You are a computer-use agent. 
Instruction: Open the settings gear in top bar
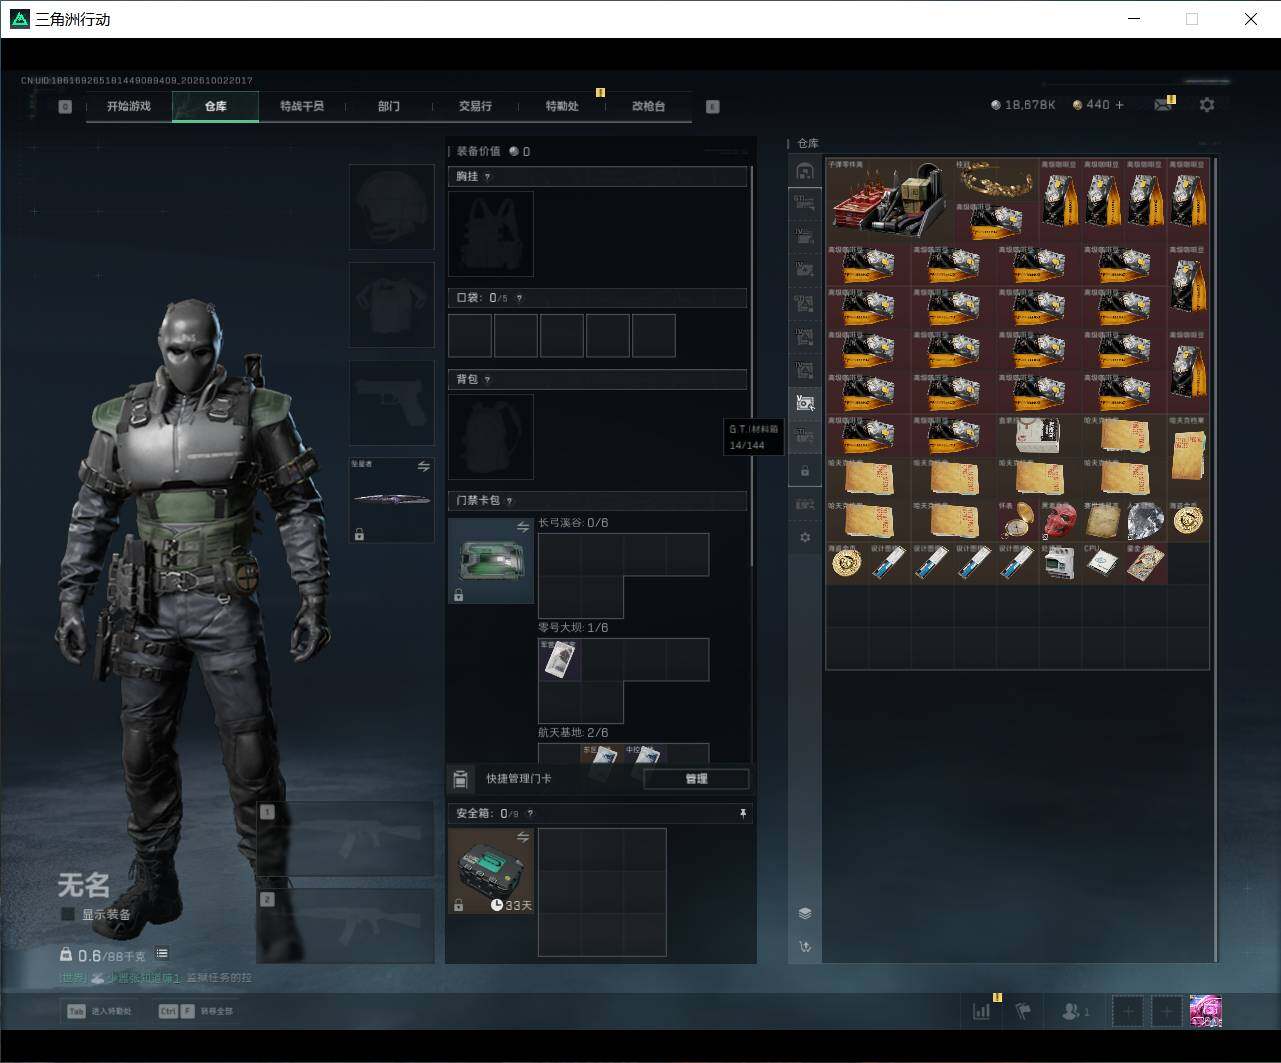[x=1207, y=104]
